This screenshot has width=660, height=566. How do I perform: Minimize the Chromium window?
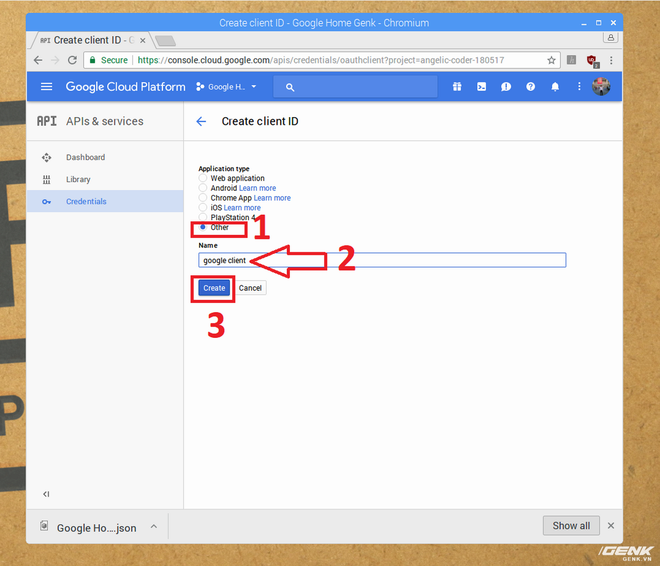coord(584,23)
